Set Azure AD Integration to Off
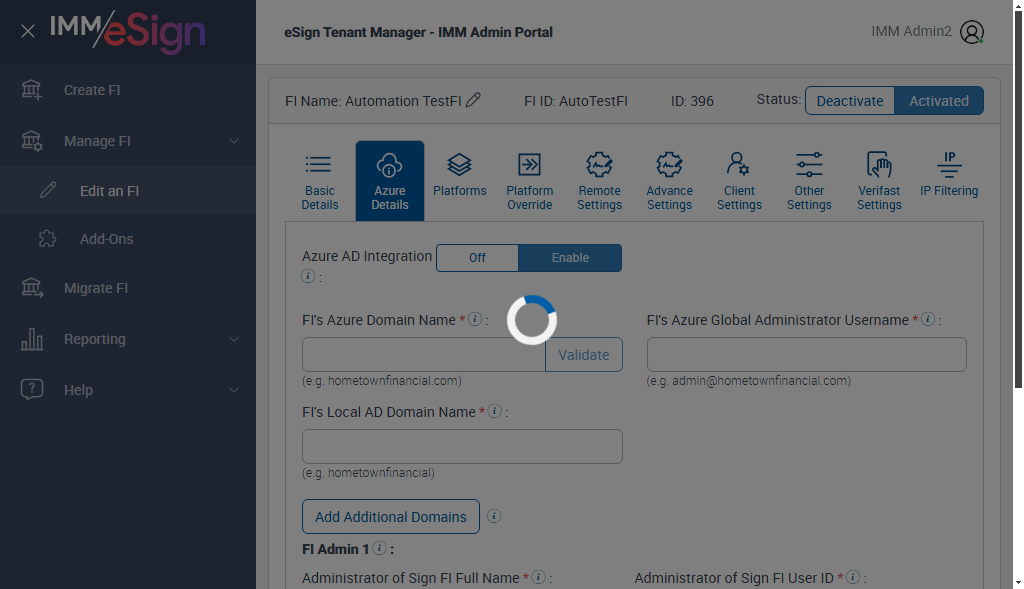 tap(477, 258)
